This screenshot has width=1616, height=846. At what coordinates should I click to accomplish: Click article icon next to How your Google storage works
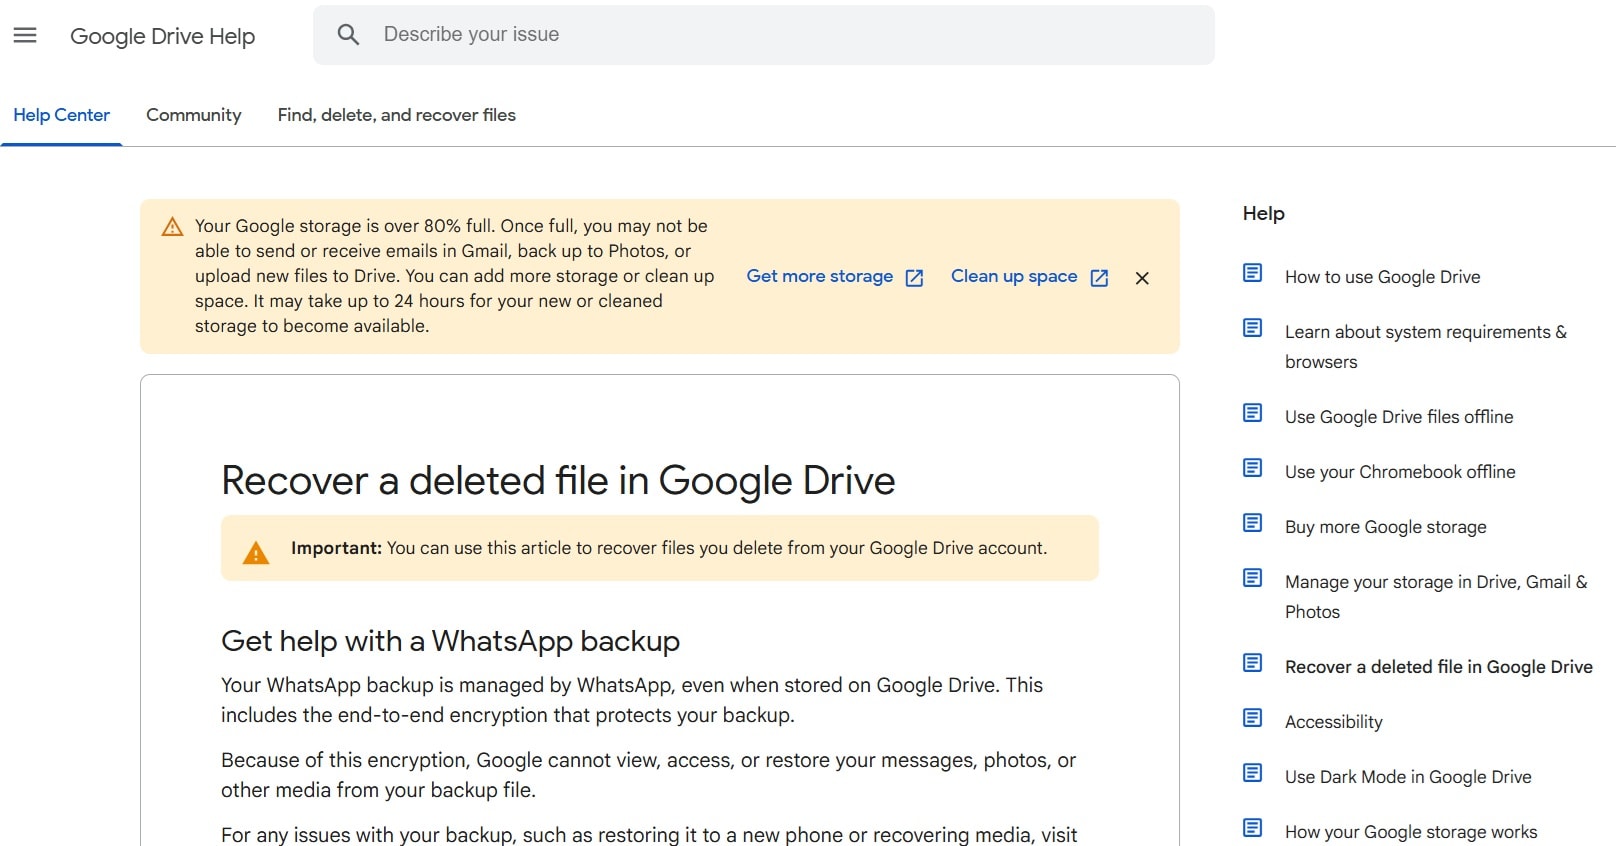[x=1252, y=828]
